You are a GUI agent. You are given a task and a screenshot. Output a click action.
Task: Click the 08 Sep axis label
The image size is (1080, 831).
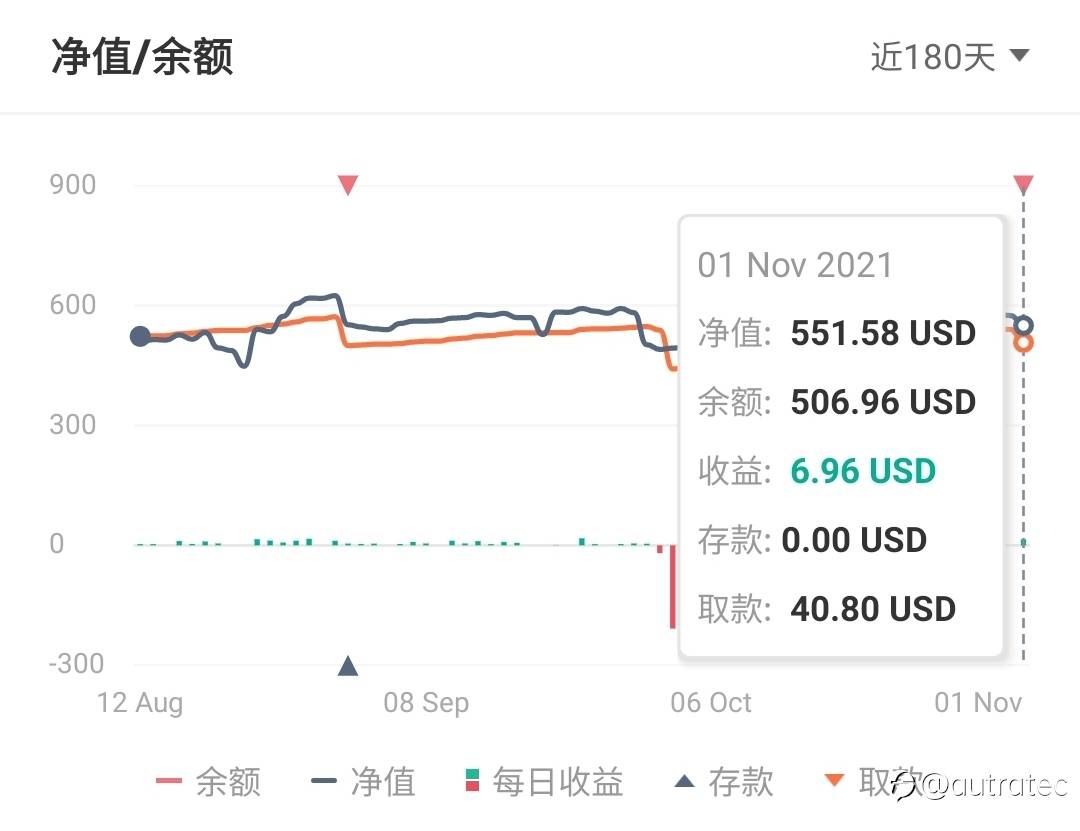point(426,703)
